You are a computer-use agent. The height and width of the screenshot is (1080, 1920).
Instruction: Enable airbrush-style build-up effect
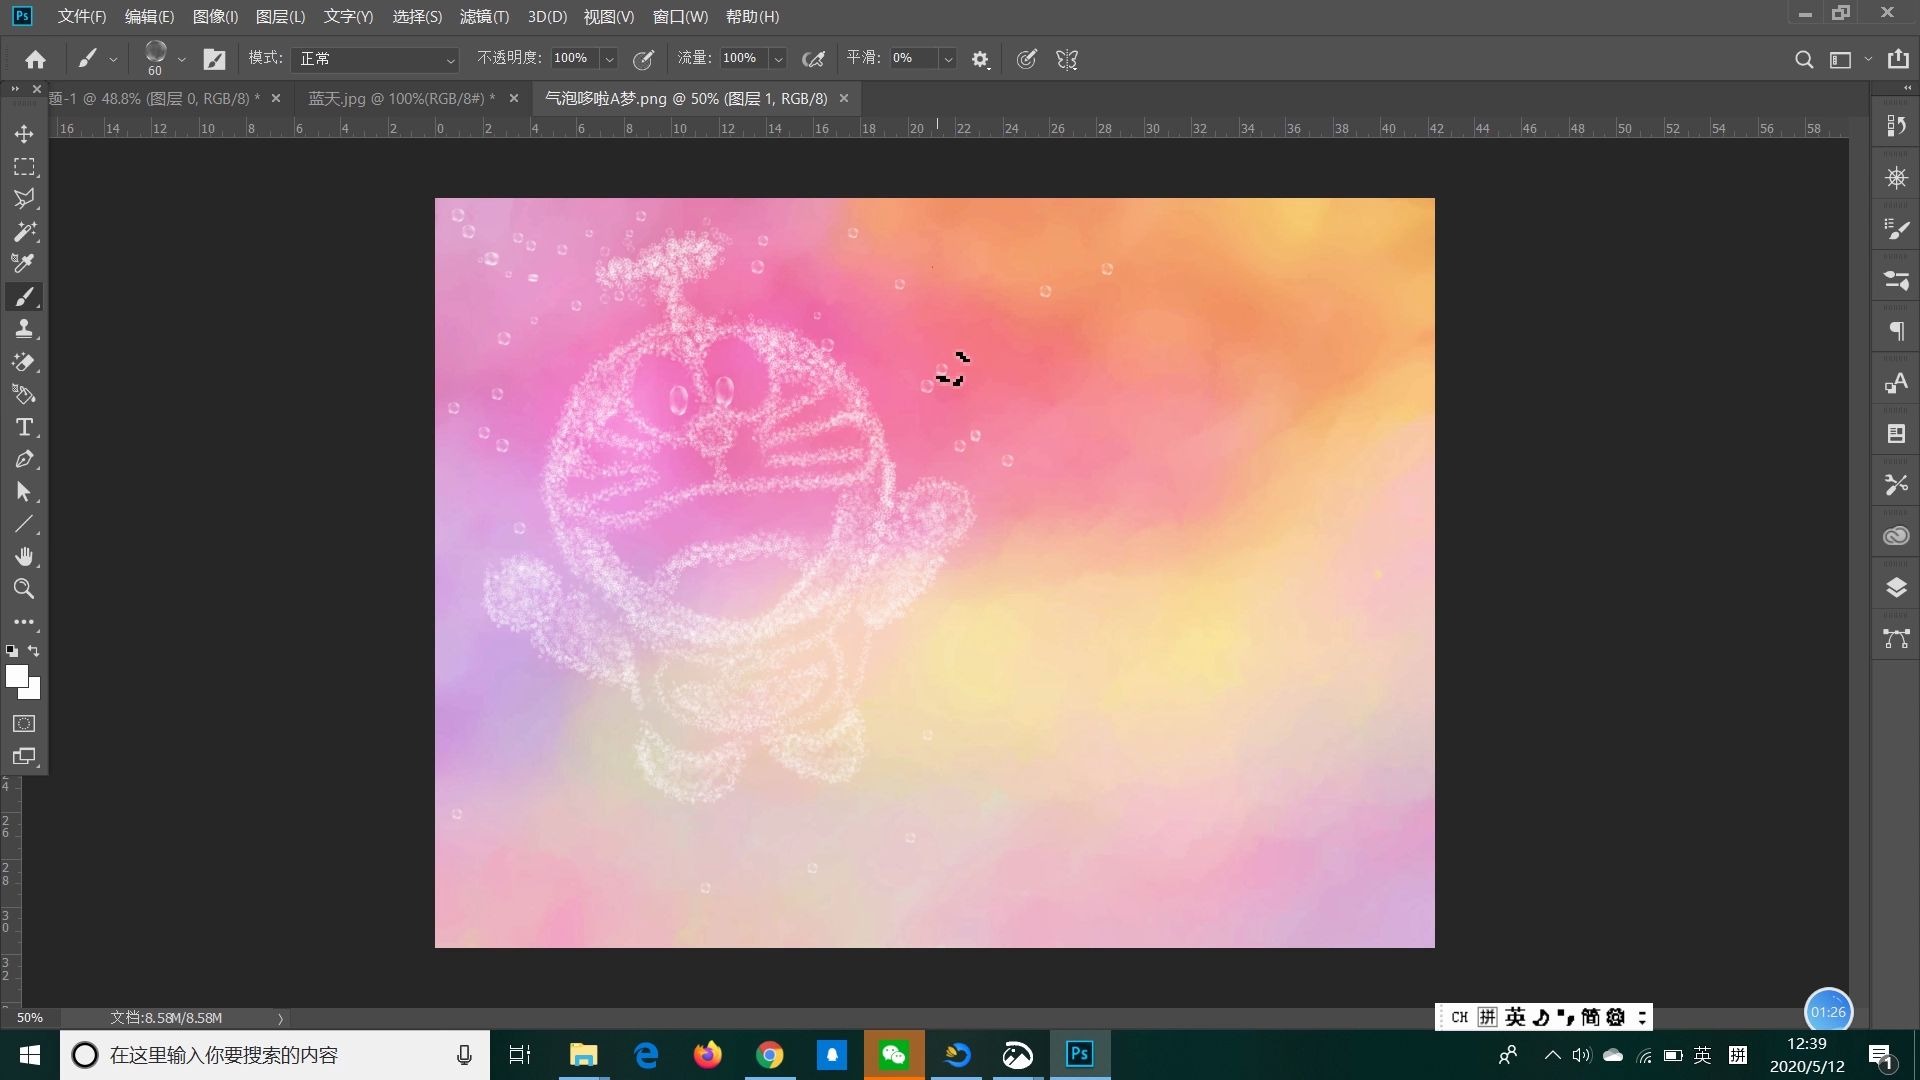pos(814,59)
